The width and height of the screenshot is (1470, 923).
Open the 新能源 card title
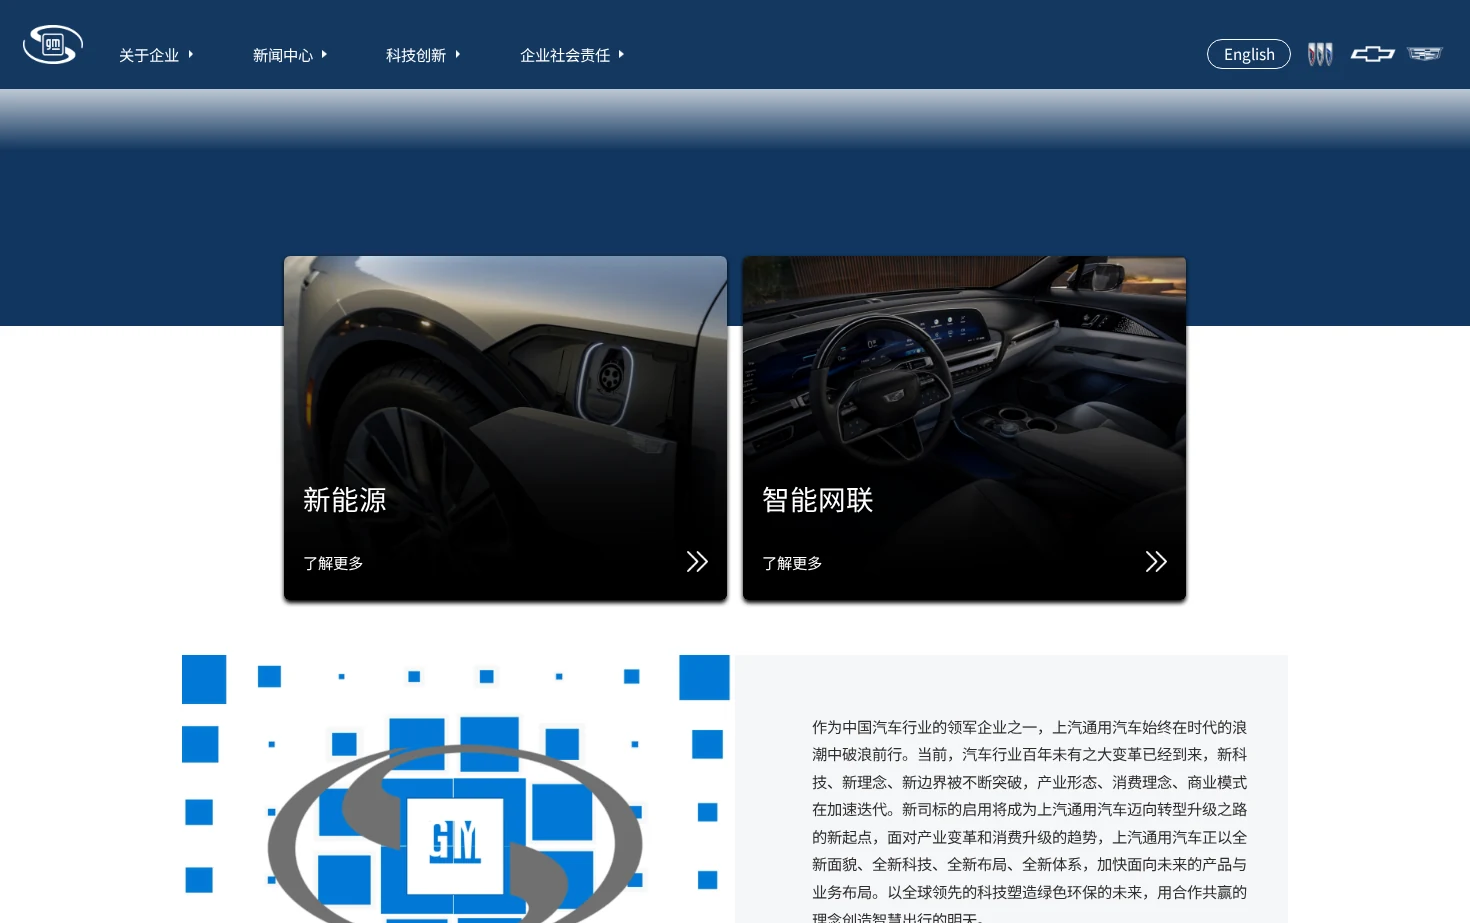(x=345, y=500)
